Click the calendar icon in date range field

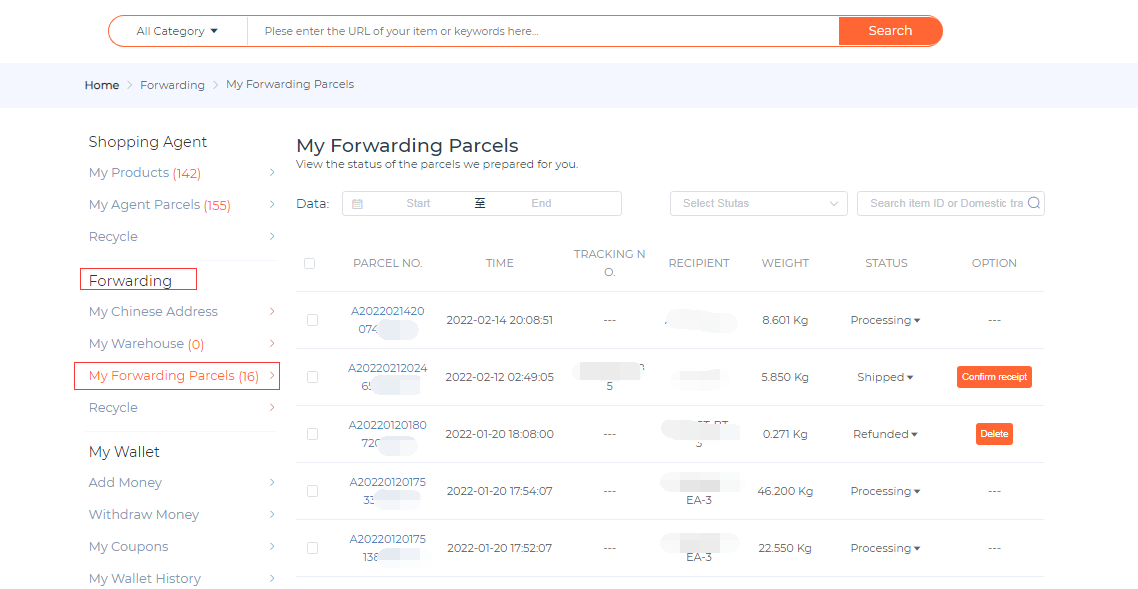[357, 204]
